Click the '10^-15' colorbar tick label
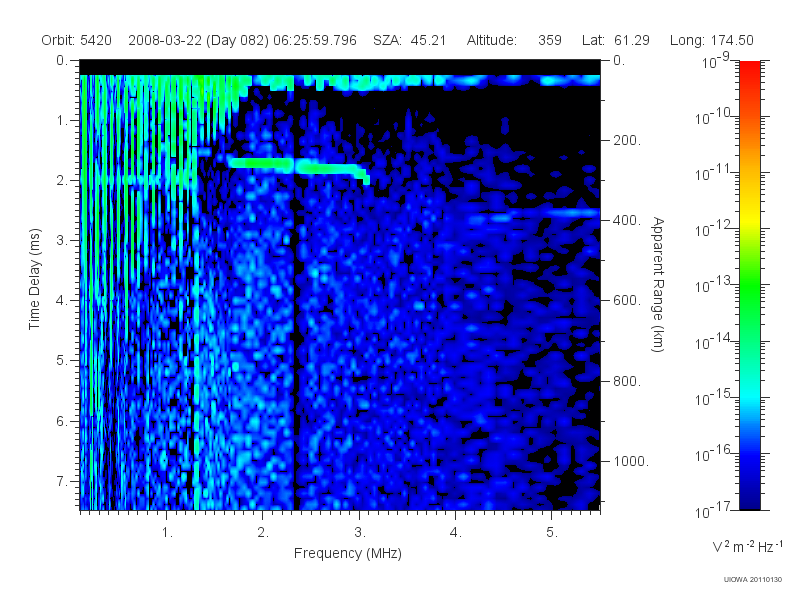The image size is (800, 600). (x=712, y=398)
